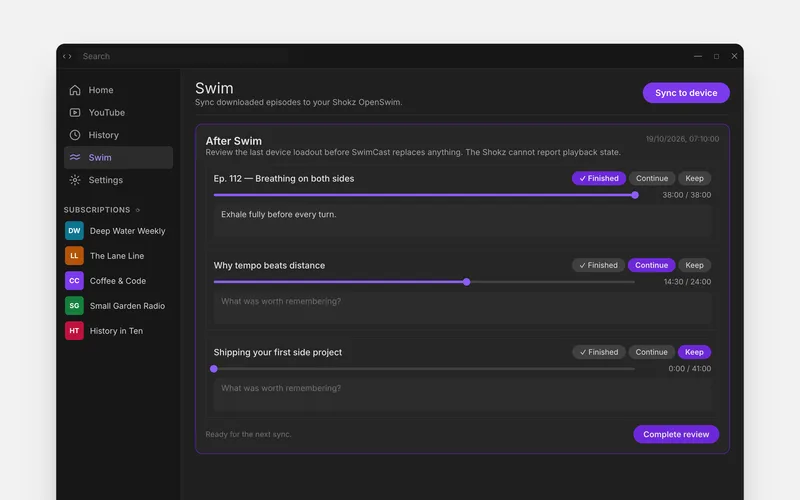Click notes field under Why tempo beats distance

[462, 308]
